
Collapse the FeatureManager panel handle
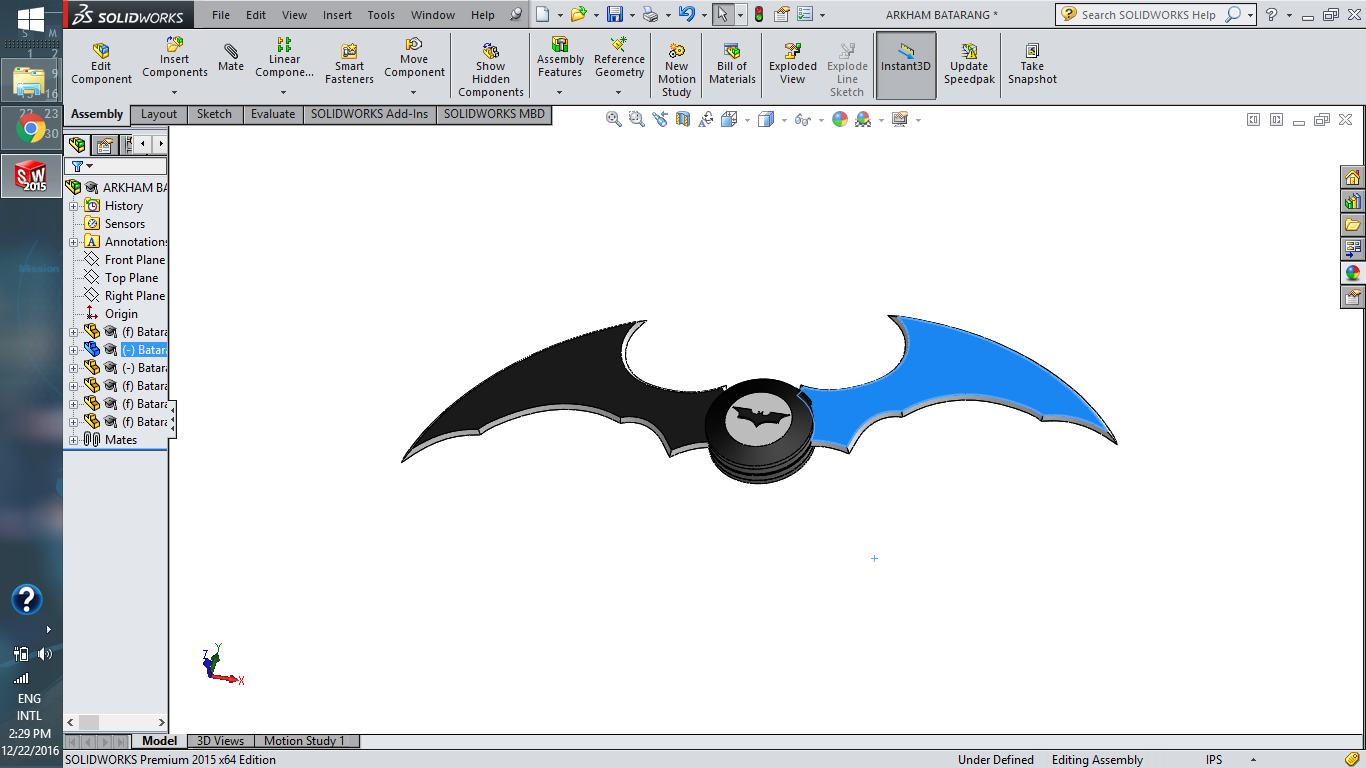173,418
